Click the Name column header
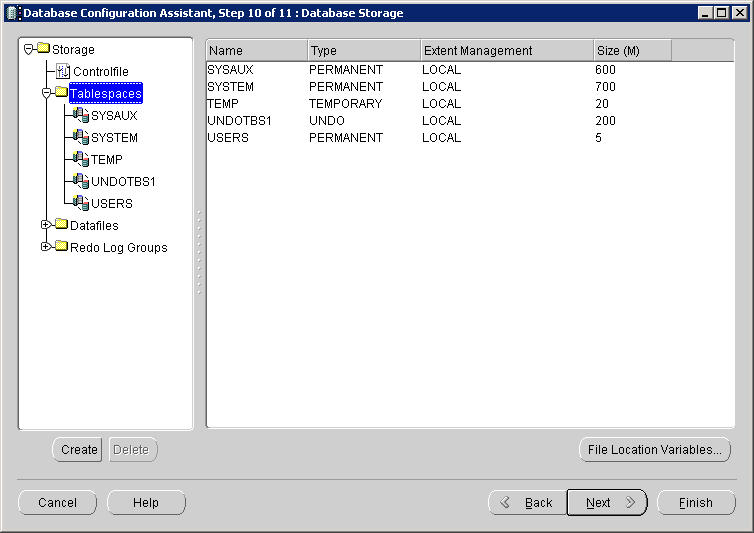This screenshot has height=533, width=754. click(x=257, y=51)
